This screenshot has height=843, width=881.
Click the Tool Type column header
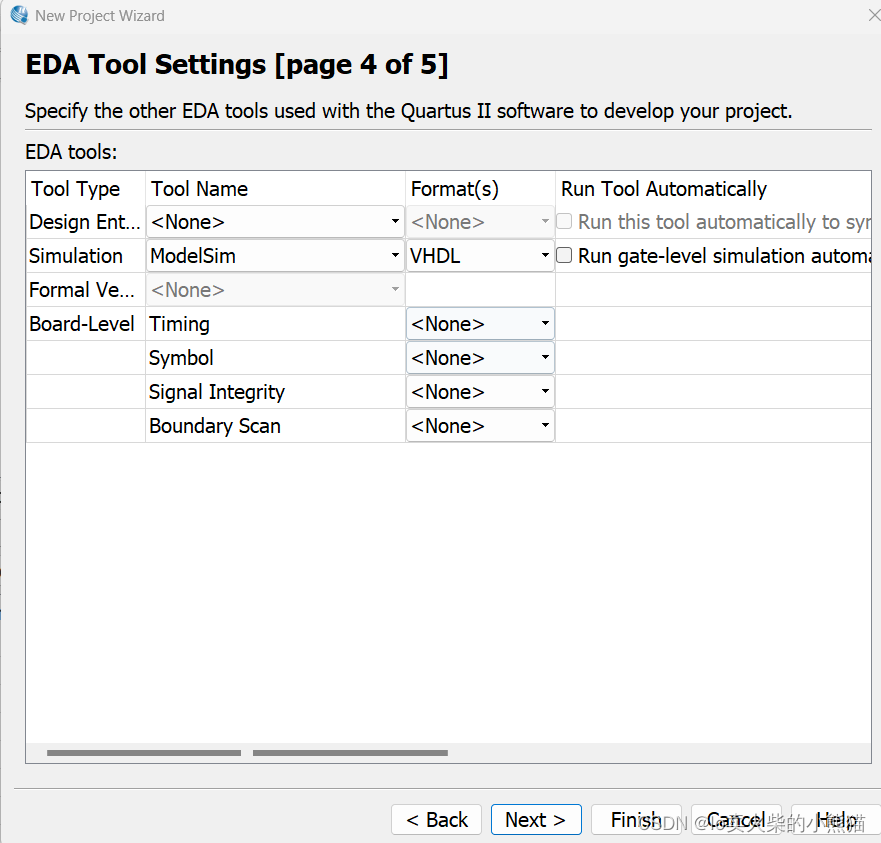click(76, 189)
